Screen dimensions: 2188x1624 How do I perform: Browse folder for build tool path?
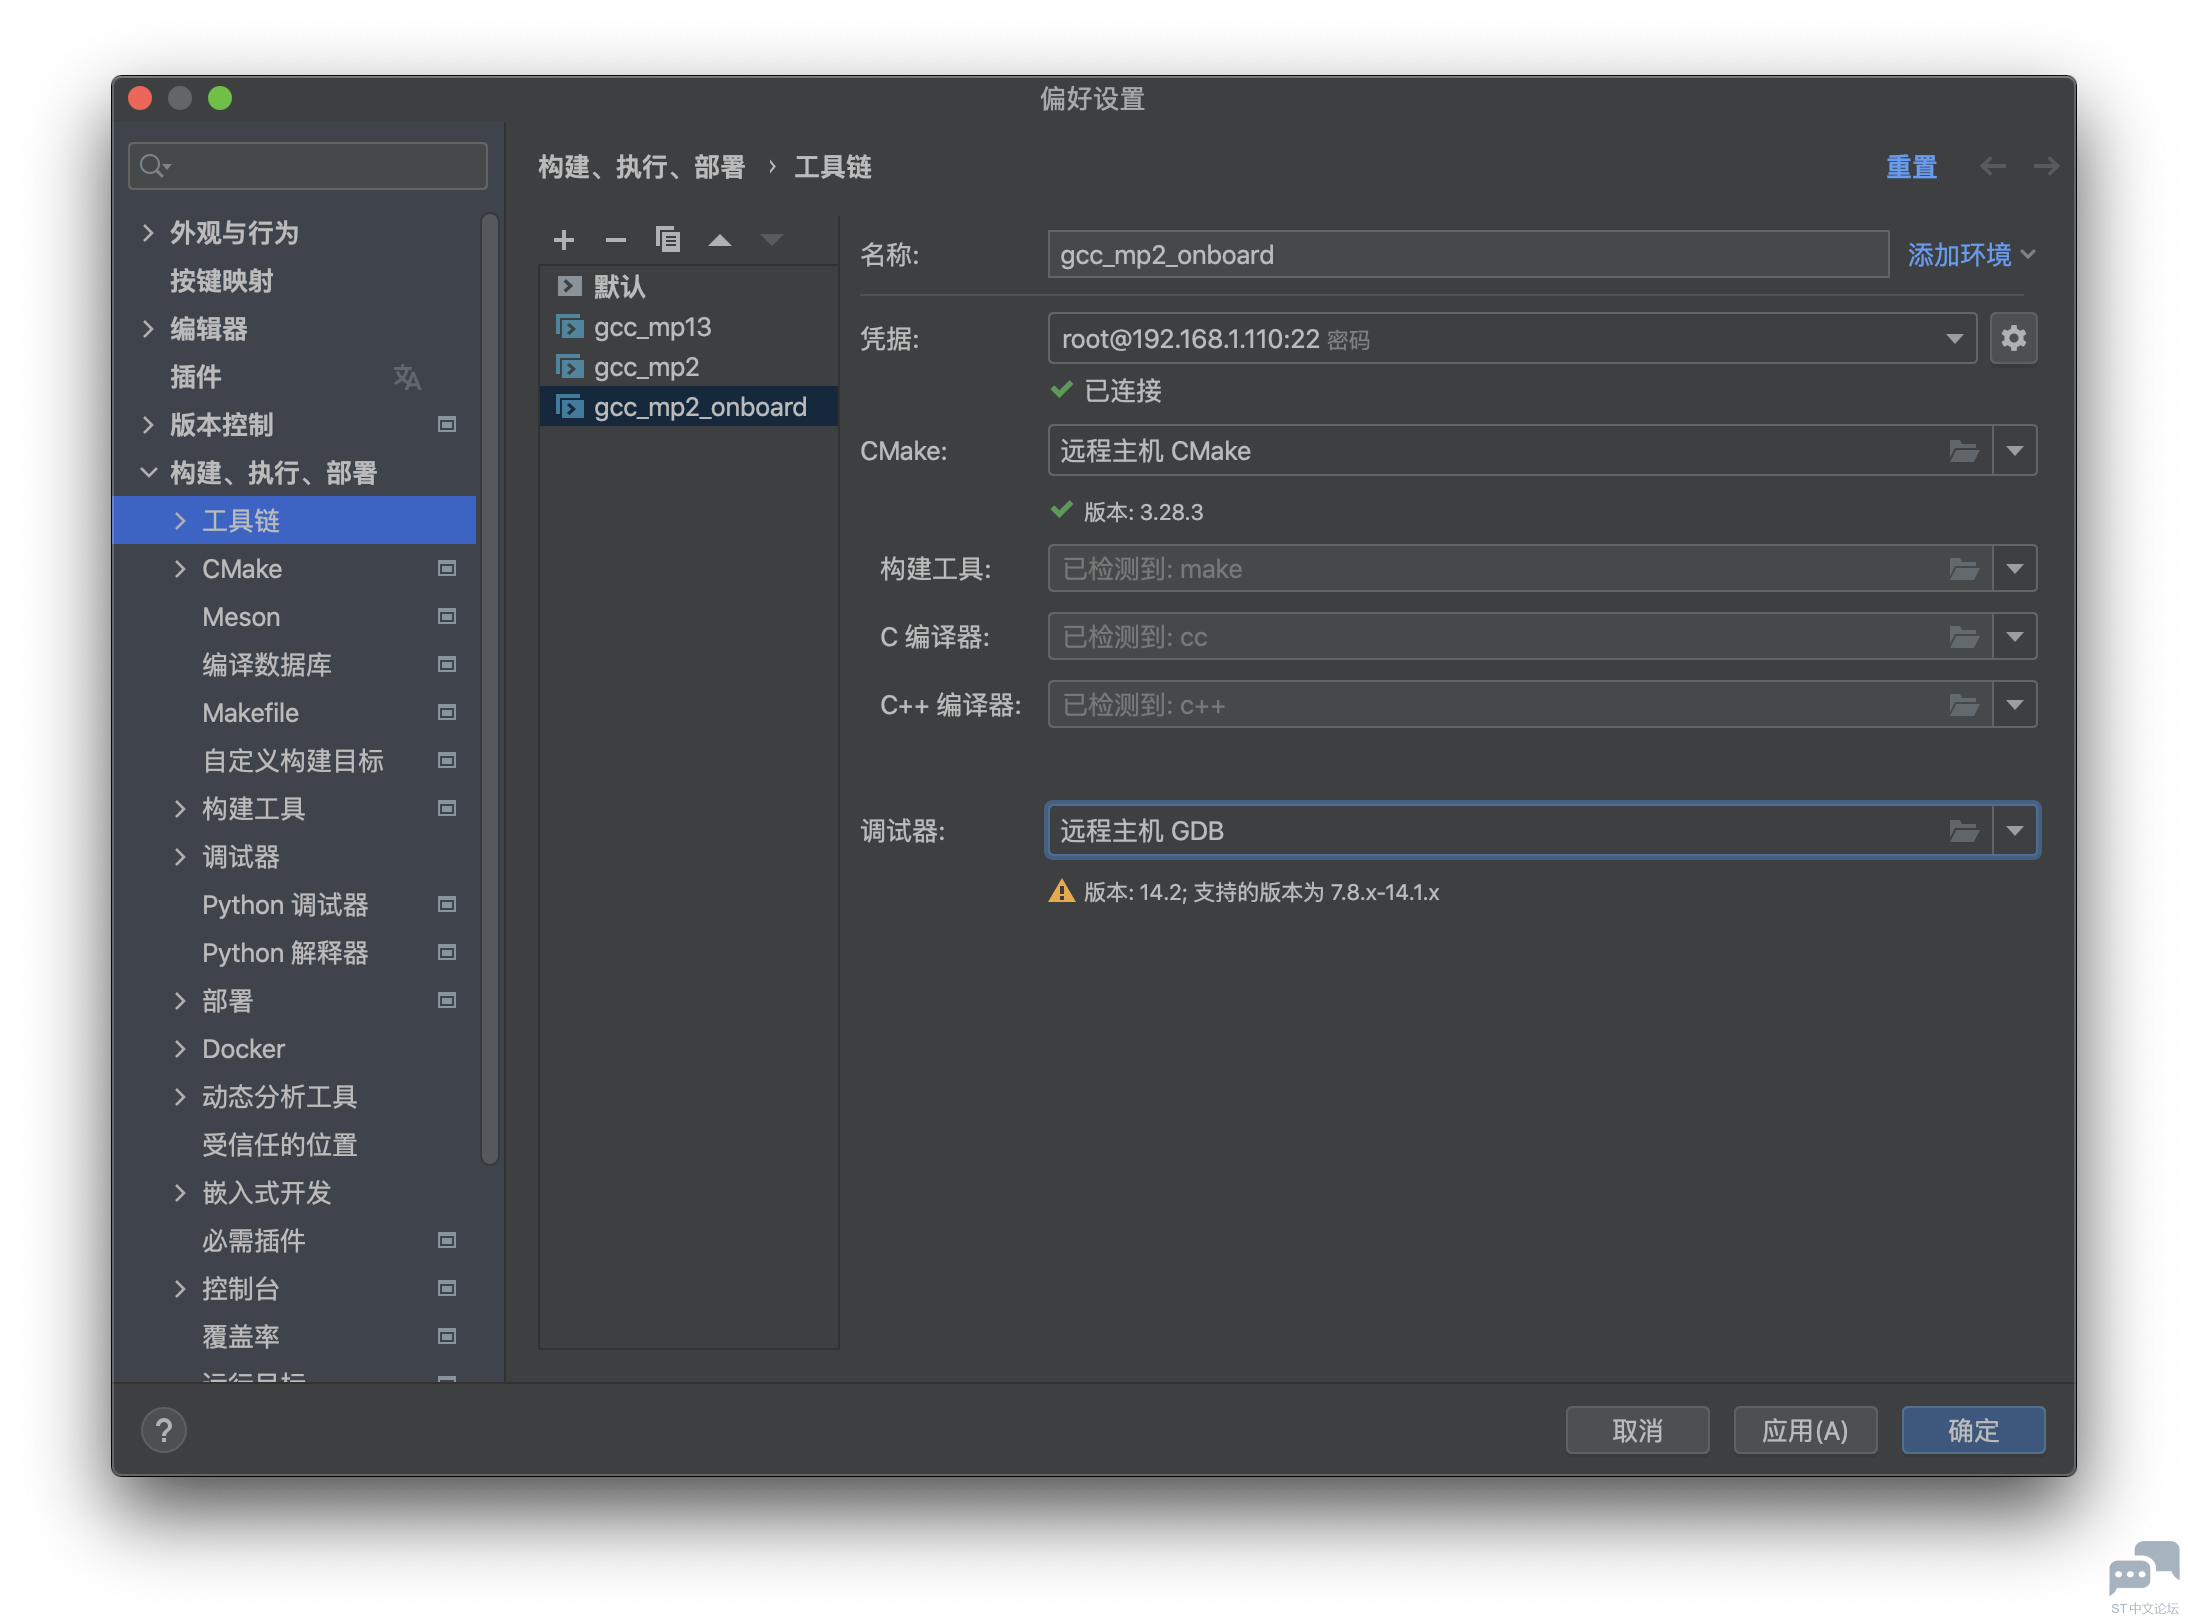pos(1964,569)
